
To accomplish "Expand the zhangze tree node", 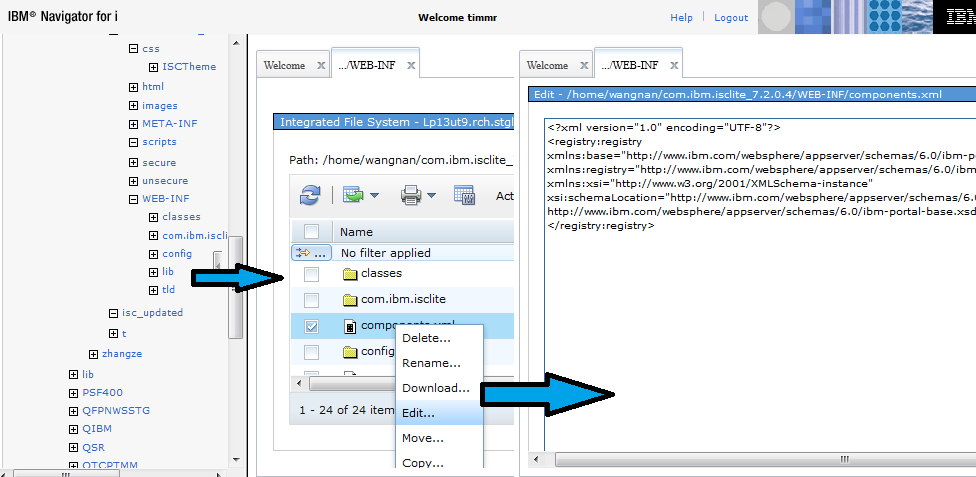I will point(93,354).
